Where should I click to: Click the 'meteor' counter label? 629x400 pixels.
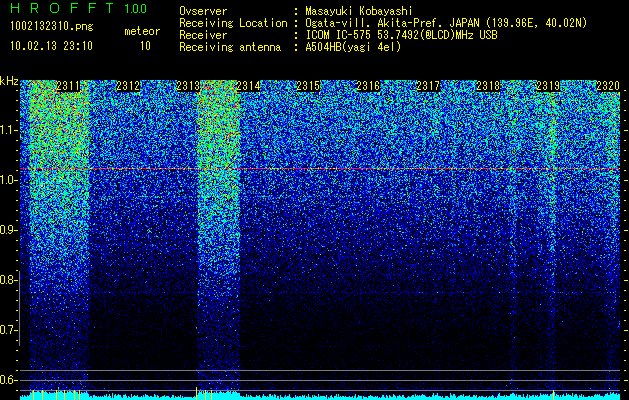[x=142, y=31]
